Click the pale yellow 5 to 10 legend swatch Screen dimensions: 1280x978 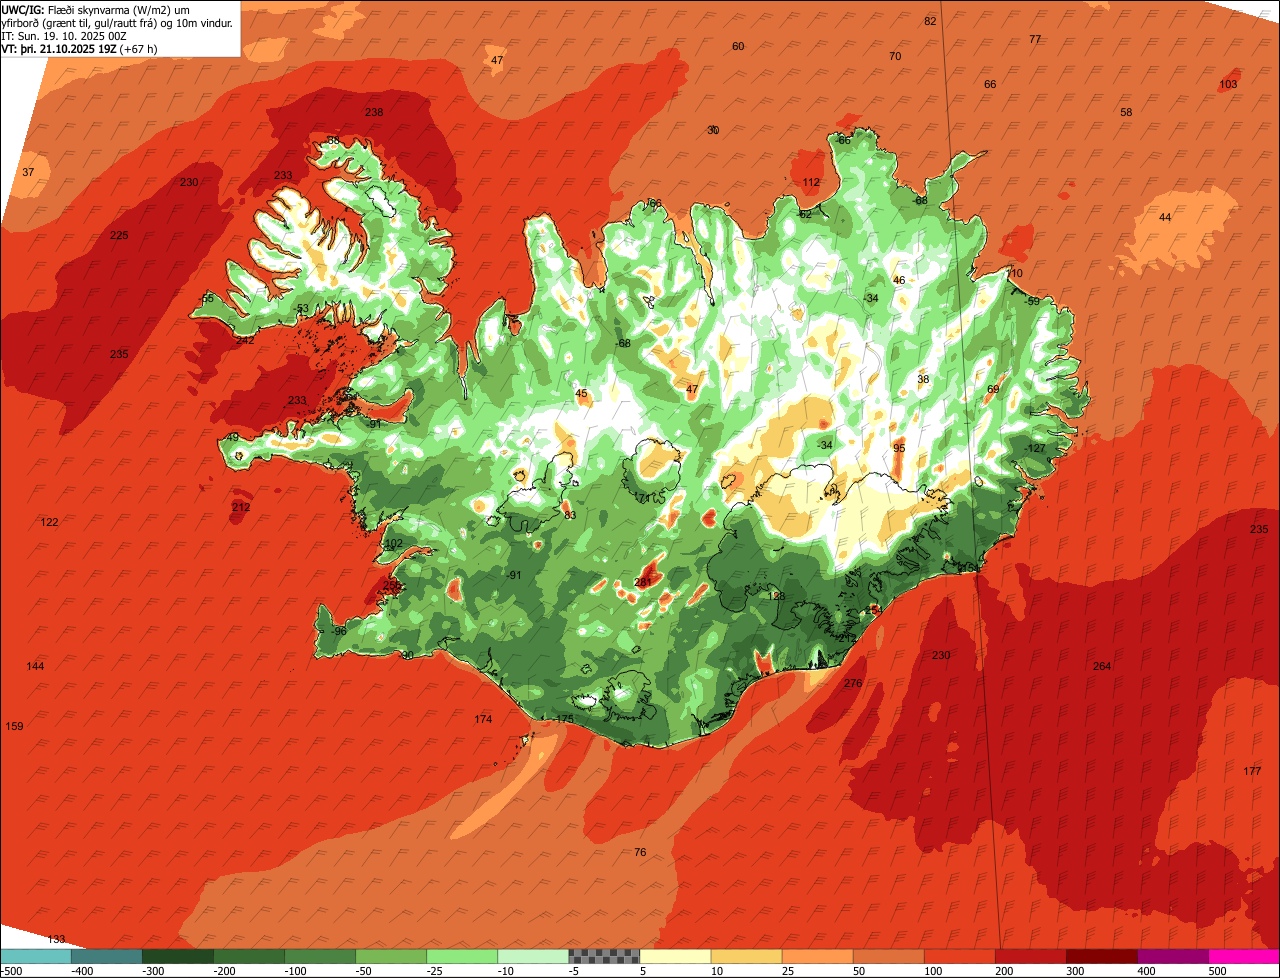675,956
